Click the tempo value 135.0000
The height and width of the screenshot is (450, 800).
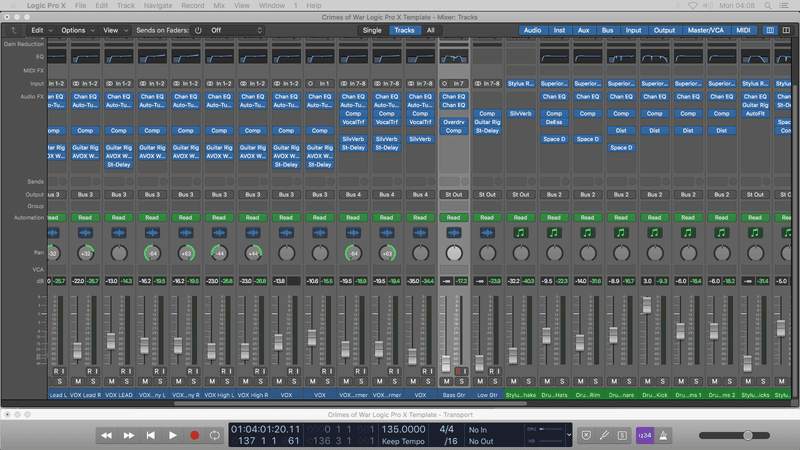[403, 430]
